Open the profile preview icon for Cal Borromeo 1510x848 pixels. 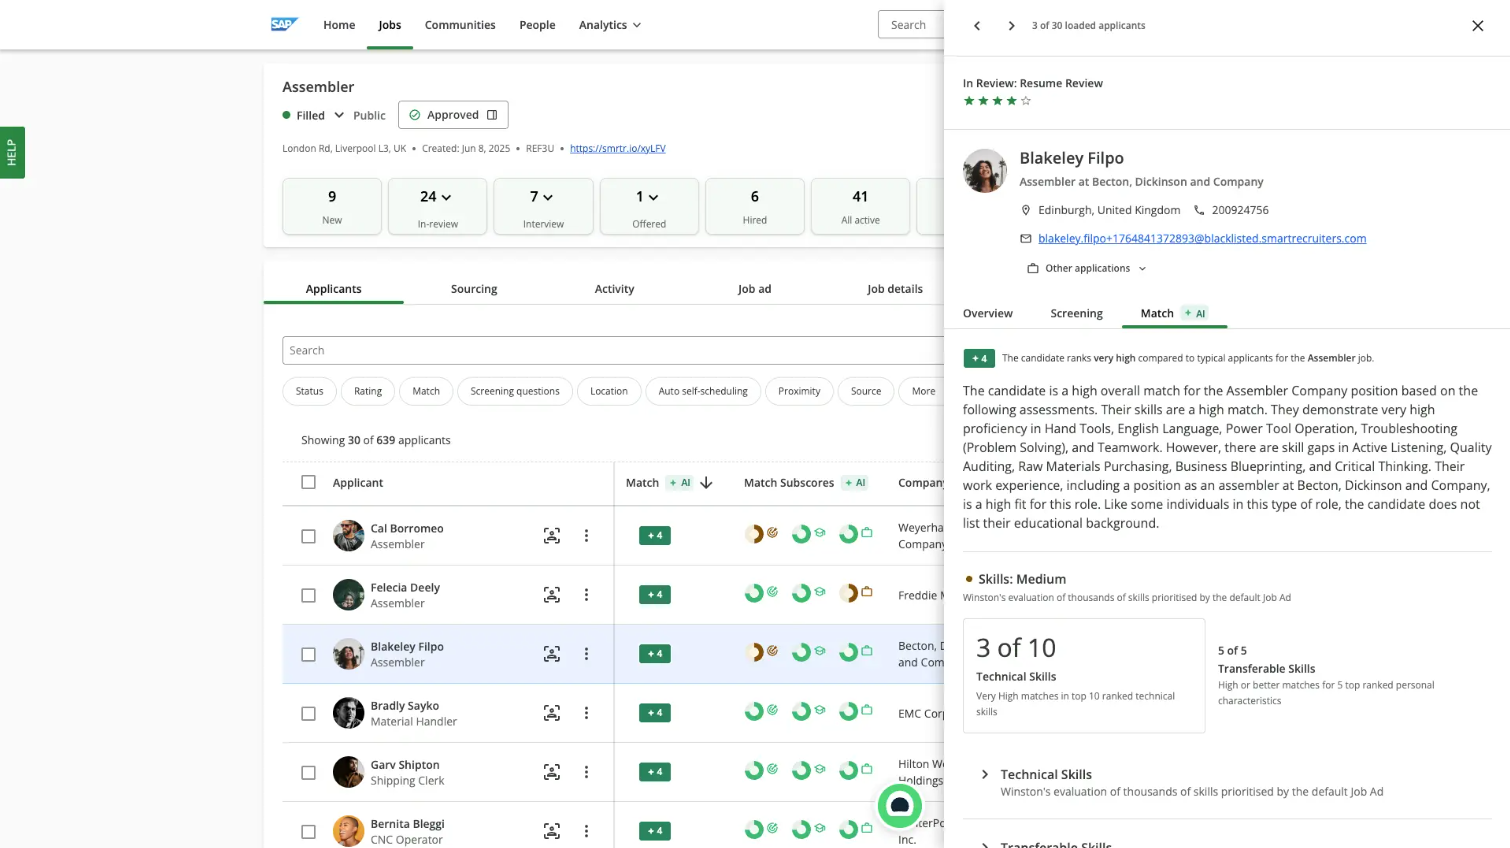(552, 536)
